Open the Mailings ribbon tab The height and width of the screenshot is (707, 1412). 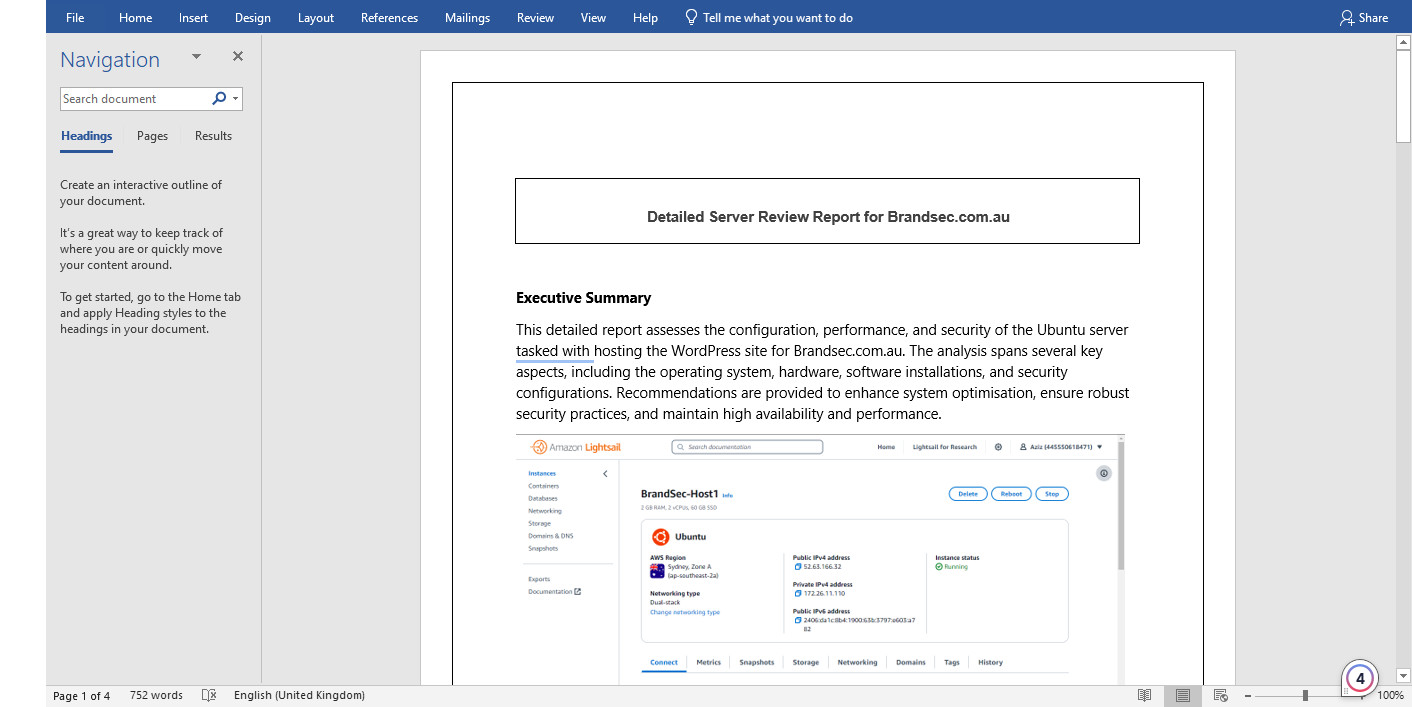point(467,17)
